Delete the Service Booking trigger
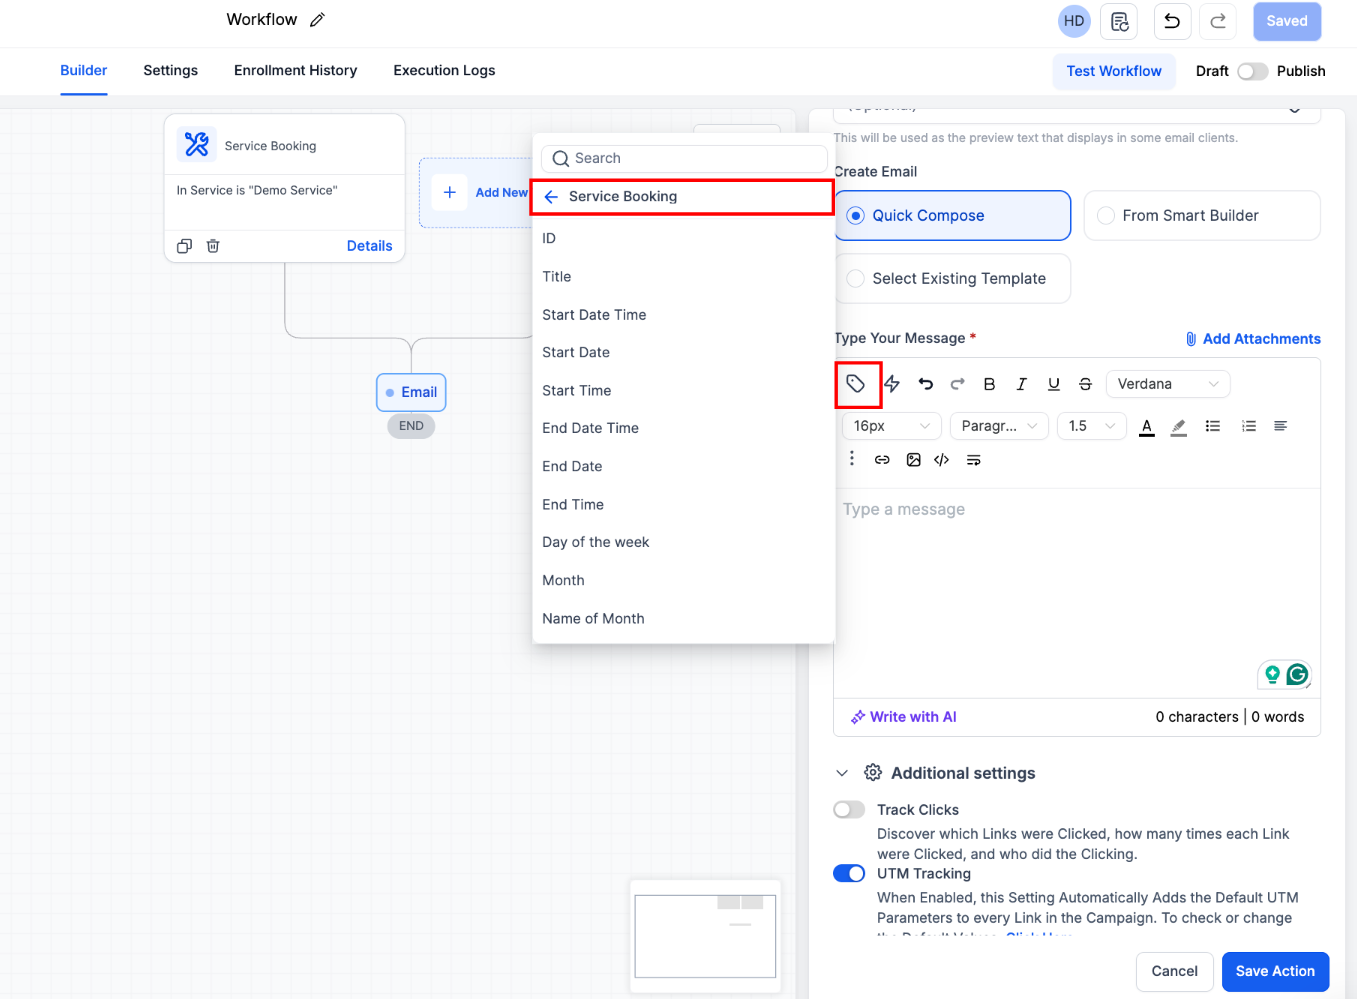Screen dimensions: 1357x999 coord(213,246)
